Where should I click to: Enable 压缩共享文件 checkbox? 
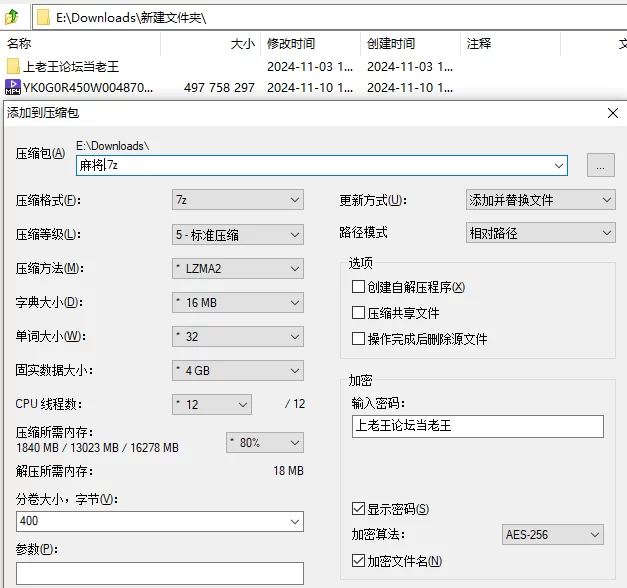358,313
